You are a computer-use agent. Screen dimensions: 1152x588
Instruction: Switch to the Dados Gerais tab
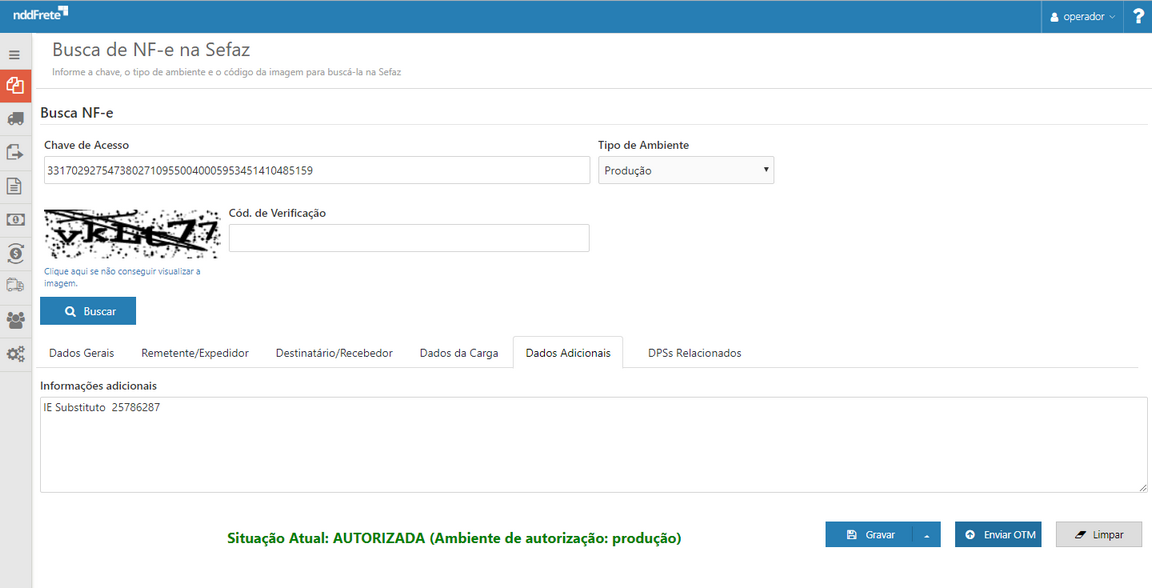tap(80, 352)
